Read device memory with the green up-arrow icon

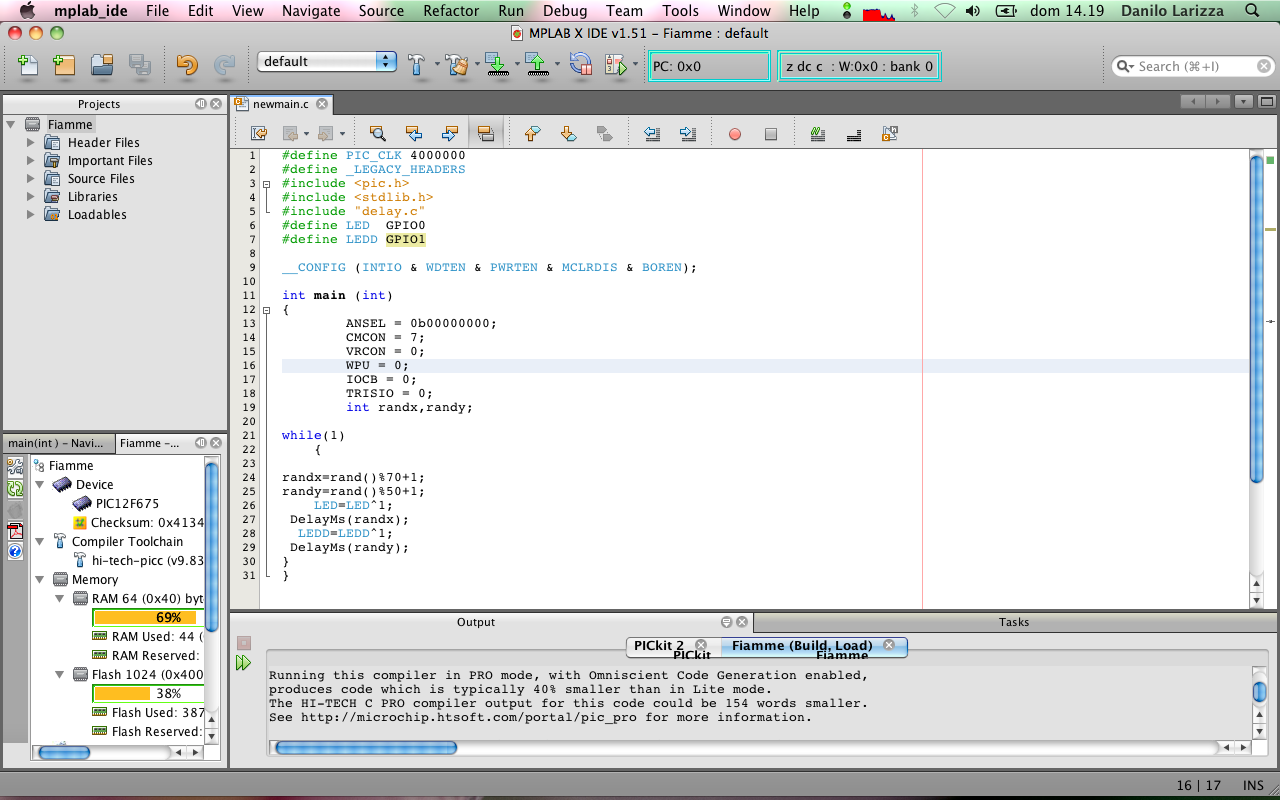point(537,65)
